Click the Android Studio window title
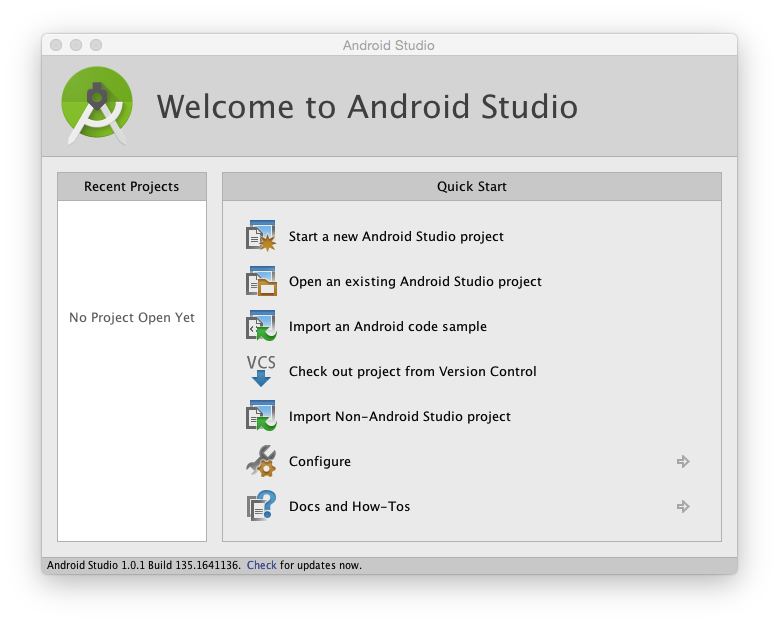The width and height of the screenshot is (779, 624). pyautogui.click(x=389, y=45)
